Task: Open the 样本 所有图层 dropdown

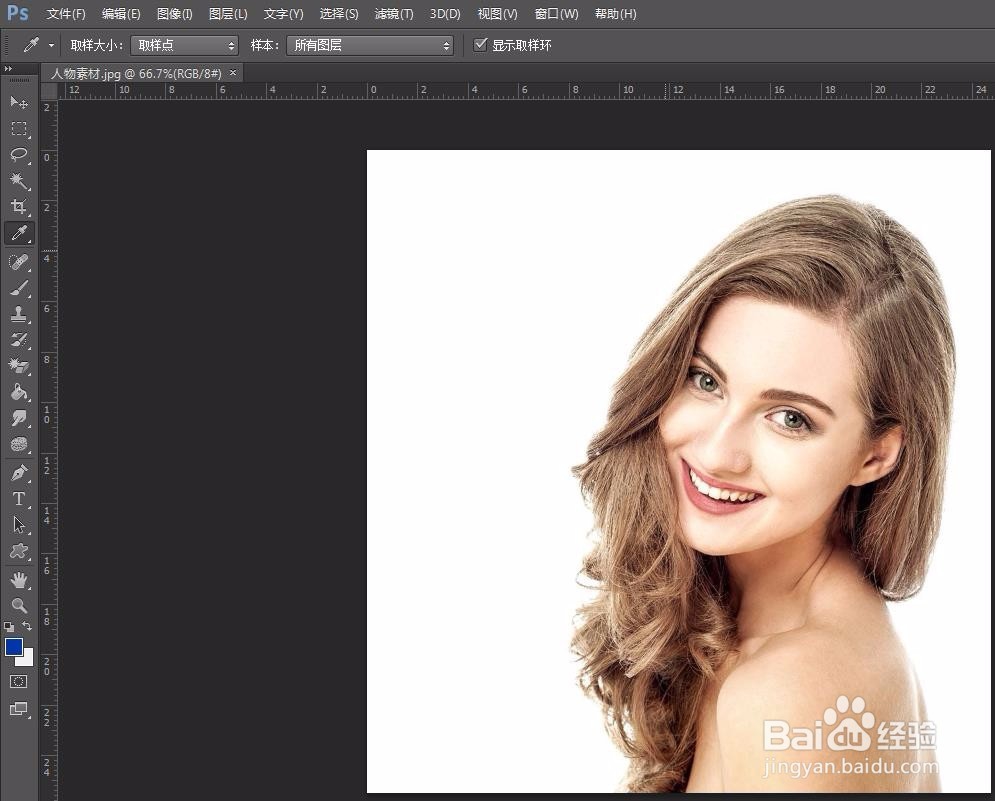Action: [x=369, y=45]
